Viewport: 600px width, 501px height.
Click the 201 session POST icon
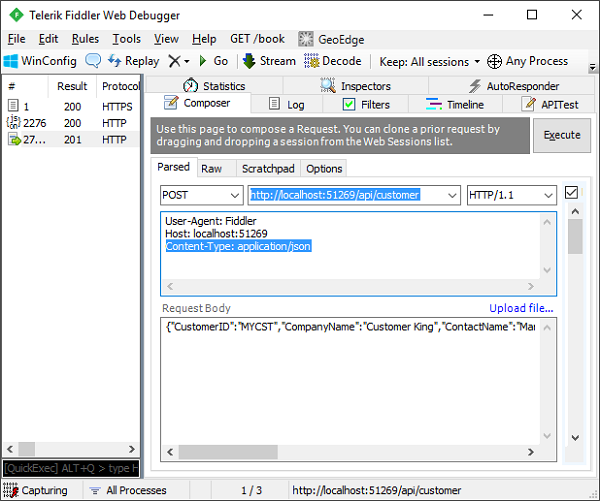[x=14, y=139]
